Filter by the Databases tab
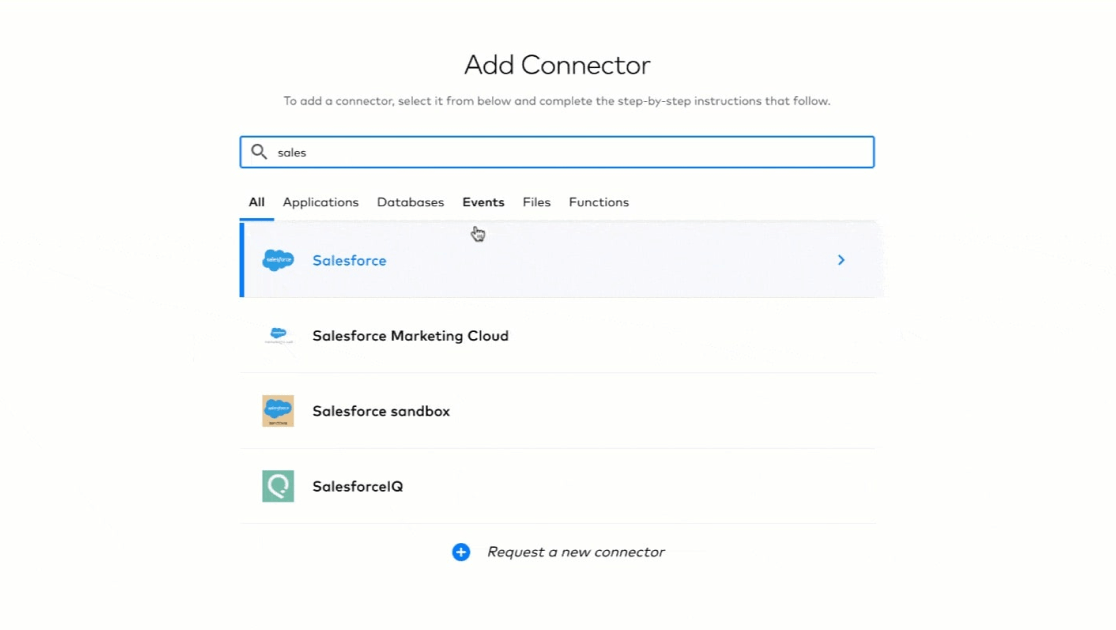The image size is (1116, 630). [x=410, y=202]
